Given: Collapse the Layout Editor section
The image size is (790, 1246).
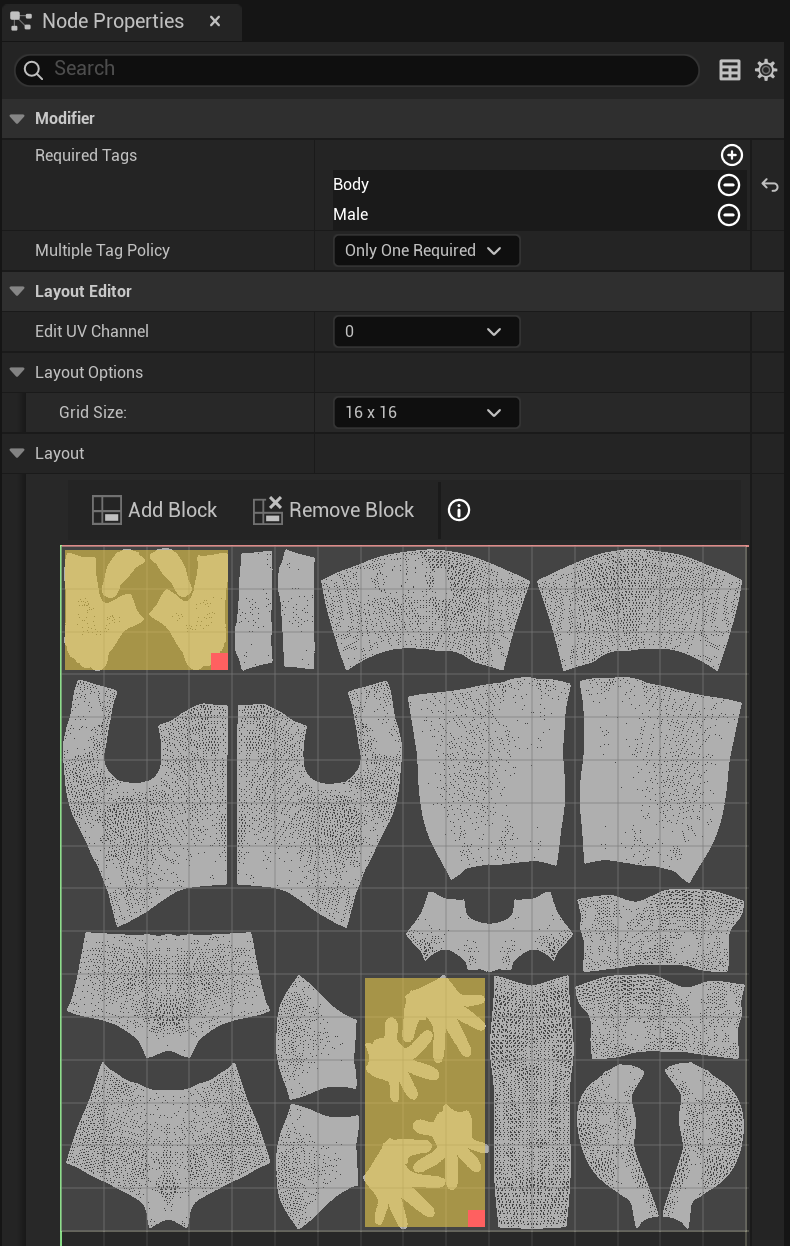Looking at the screenshot, I should tap(16, 291).
